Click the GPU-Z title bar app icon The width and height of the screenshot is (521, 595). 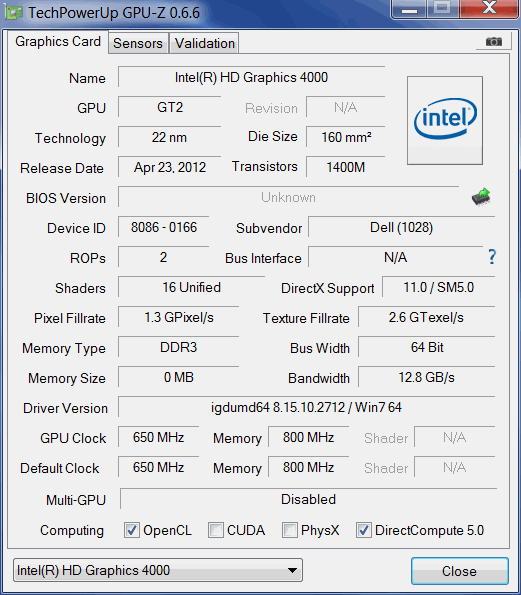[x=14, y=13]
